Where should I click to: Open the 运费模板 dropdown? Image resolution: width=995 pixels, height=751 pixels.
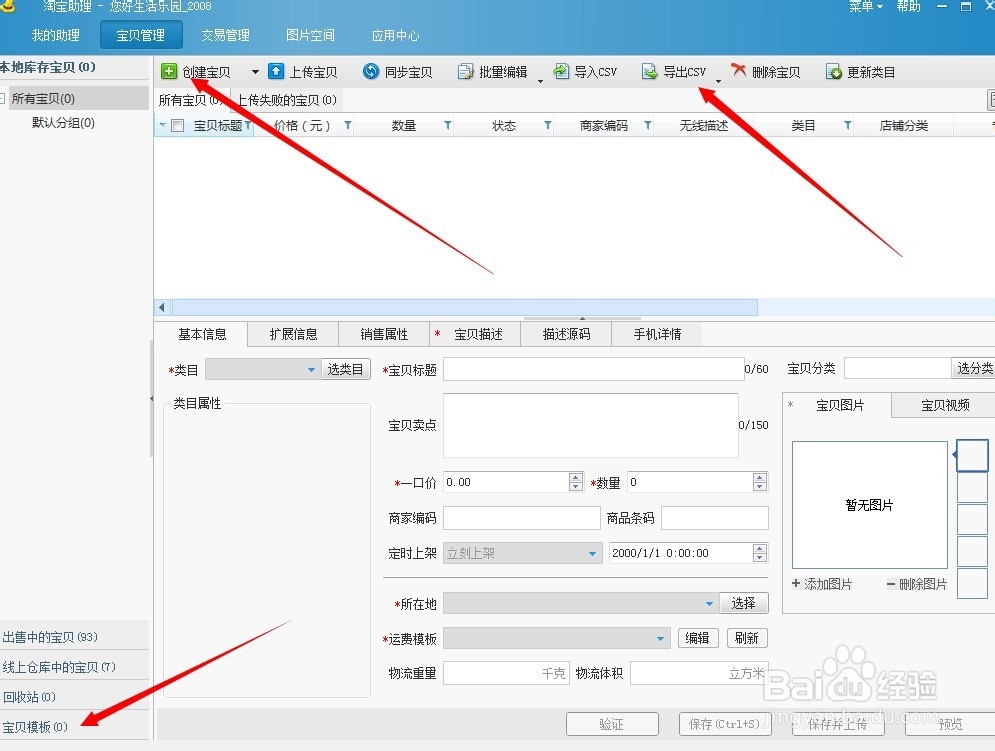tap(557, 638)
